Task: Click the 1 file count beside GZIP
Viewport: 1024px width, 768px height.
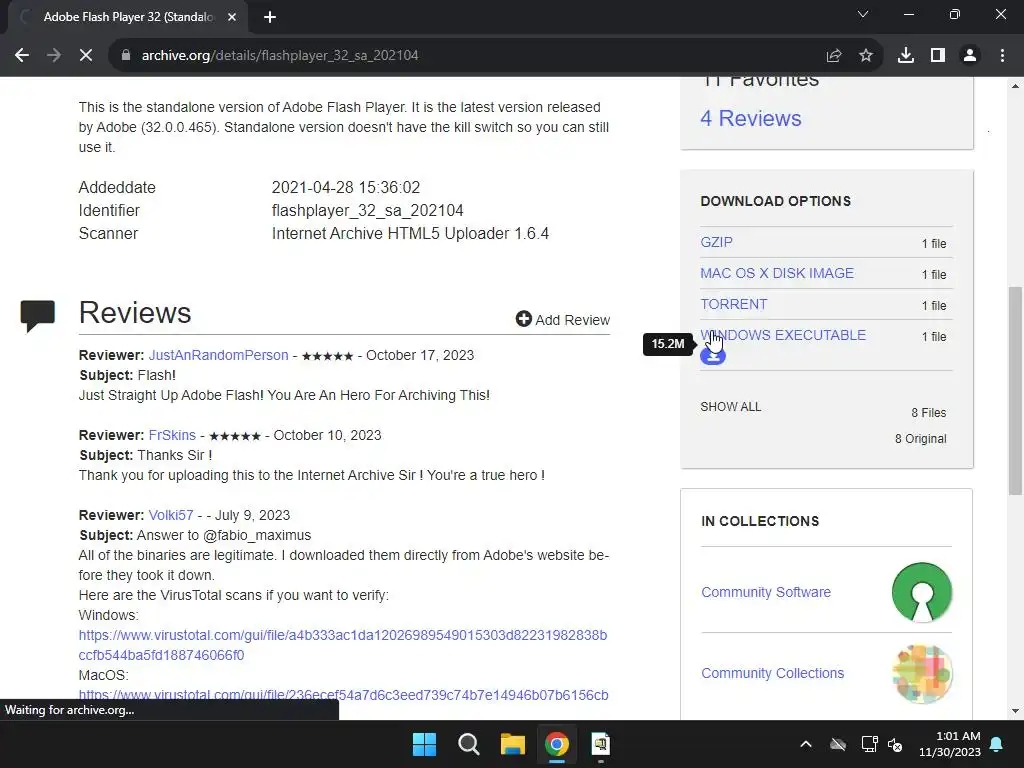Action: pos(934,244)
